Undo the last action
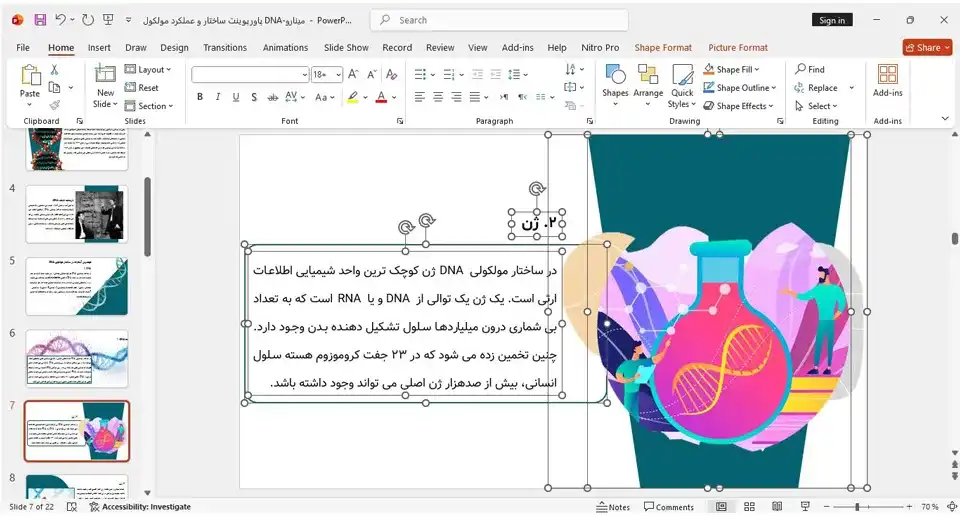This screenshot has width=960, height=516. 60,20
